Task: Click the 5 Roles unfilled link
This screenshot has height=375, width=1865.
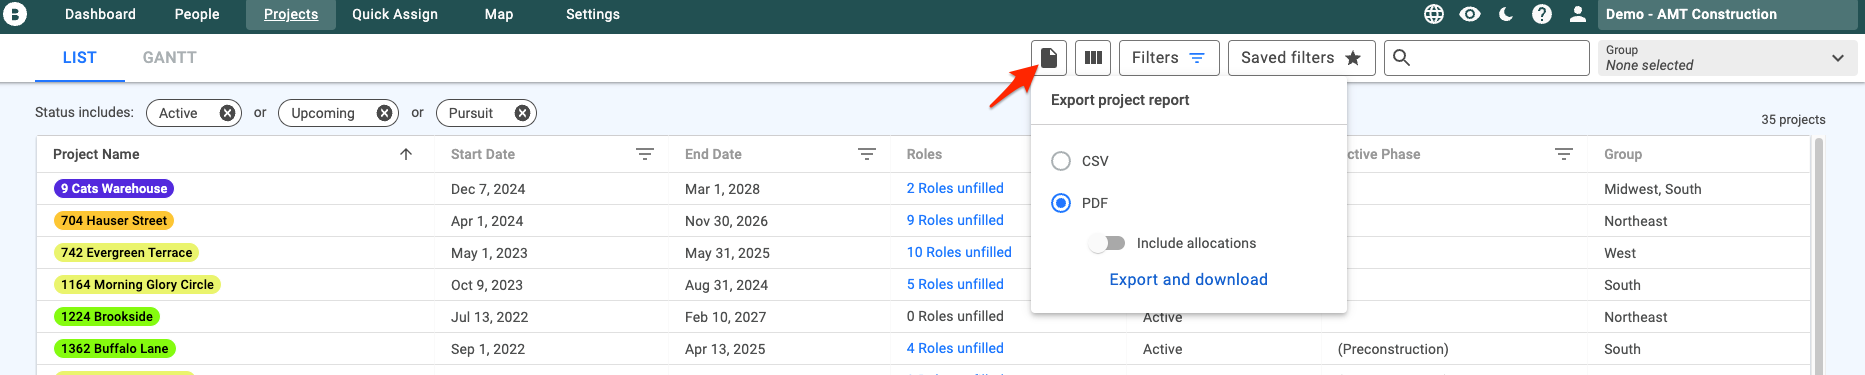Action: coord(955,284)
